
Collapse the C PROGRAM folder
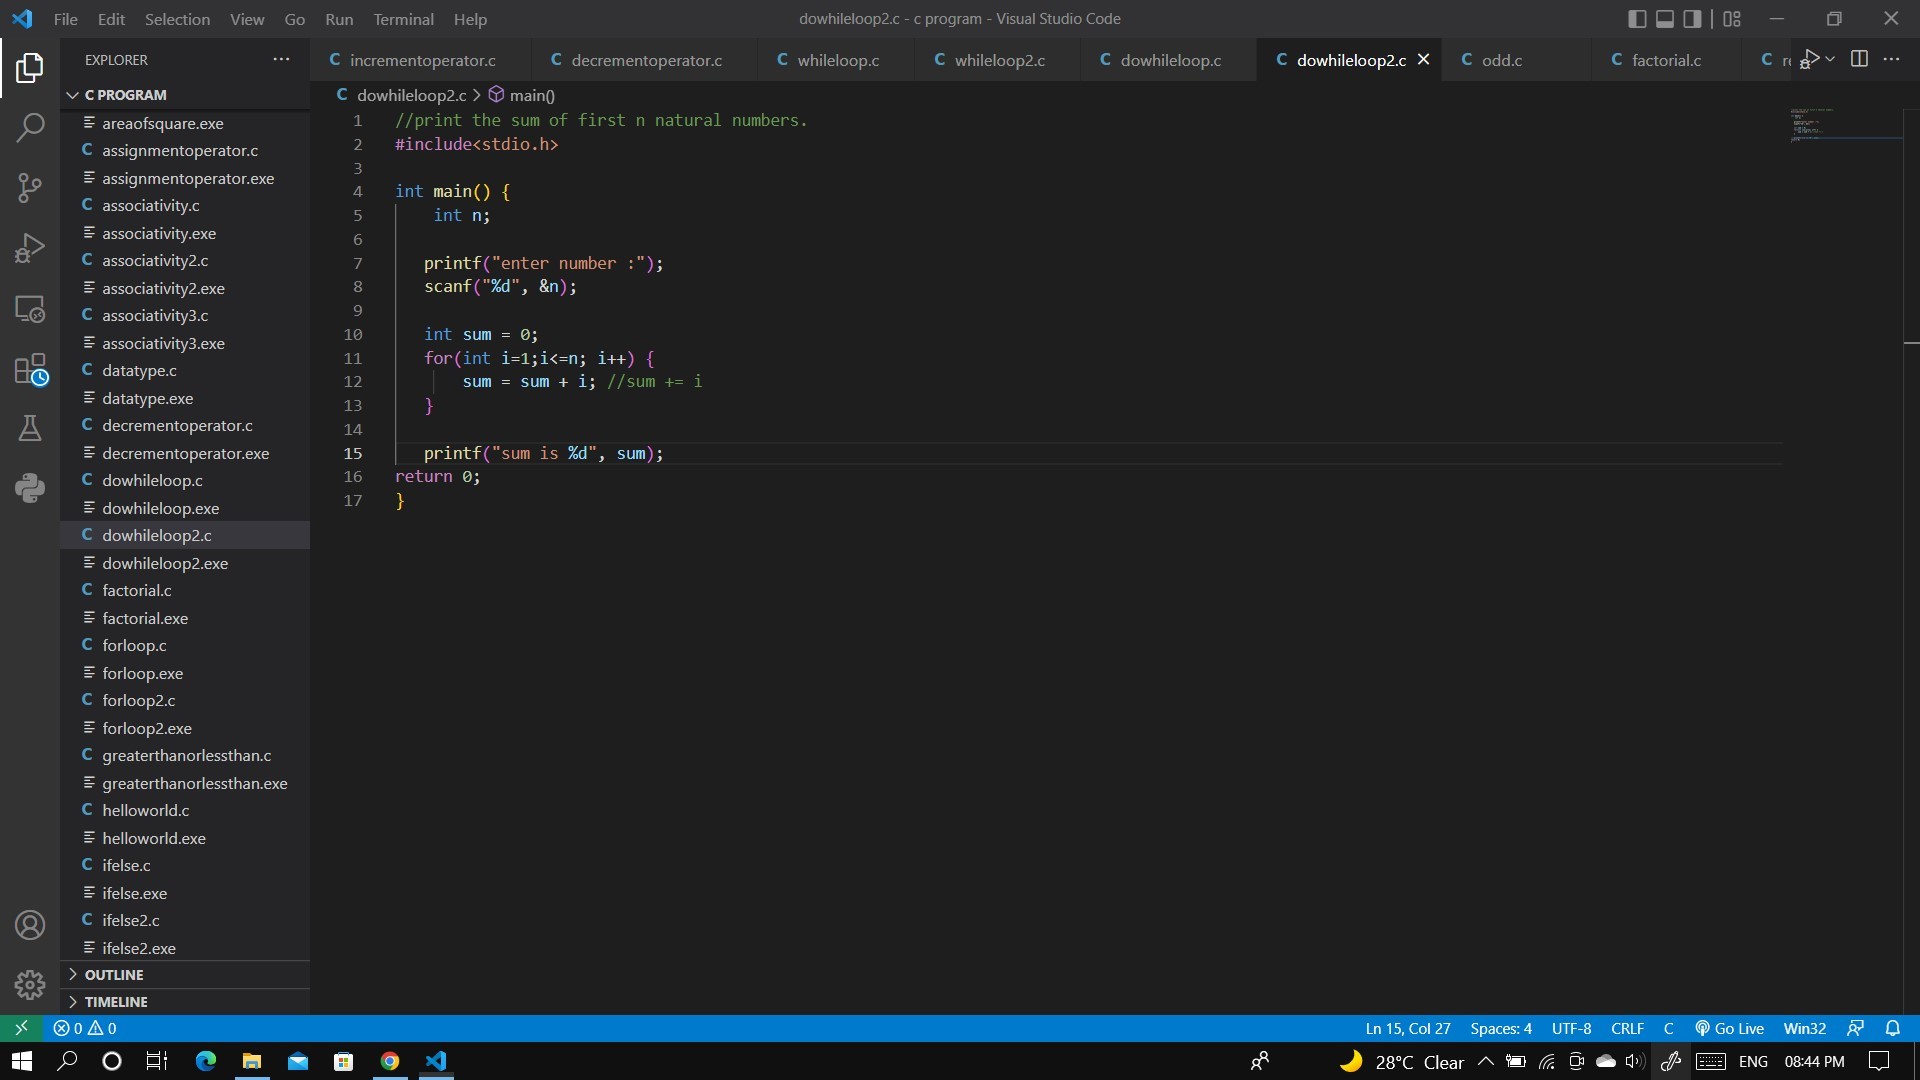pyautogui.click(x=125, y=95)
